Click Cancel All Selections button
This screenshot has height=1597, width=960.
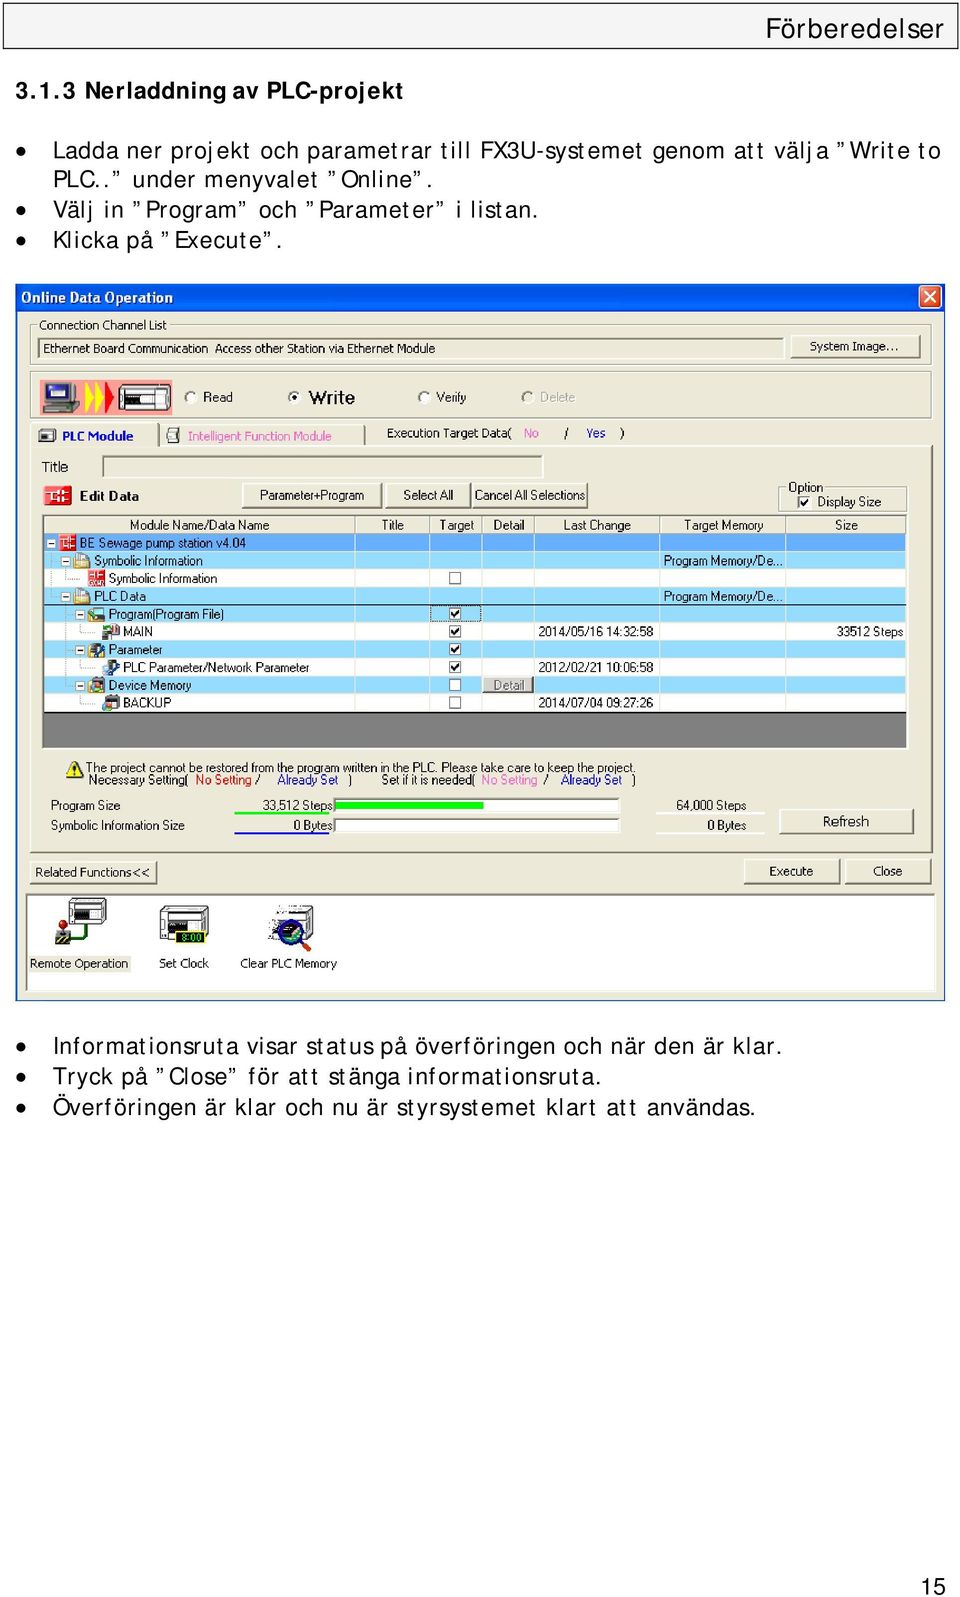530,495
